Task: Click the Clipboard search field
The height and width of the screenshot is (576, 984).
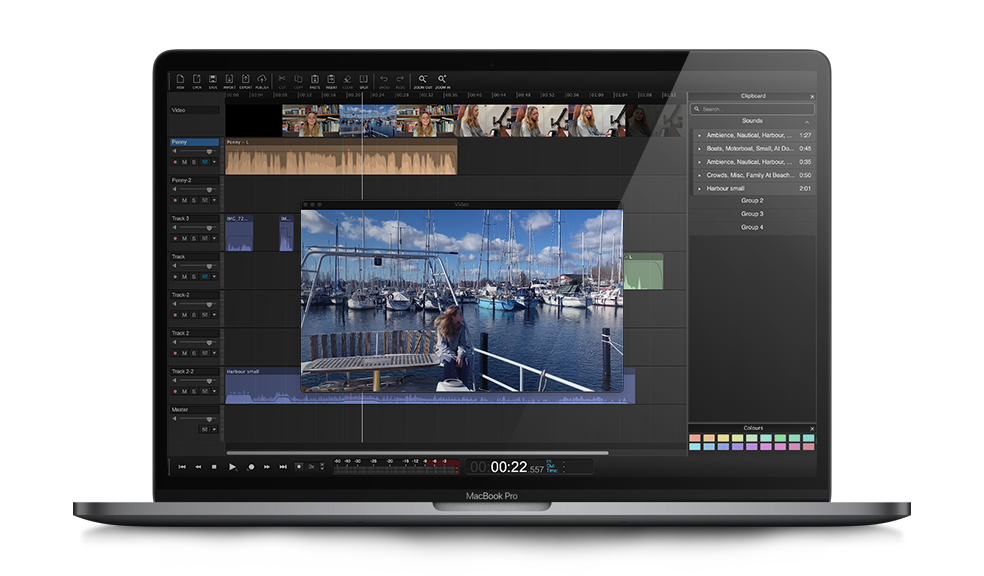Action: 752,108
